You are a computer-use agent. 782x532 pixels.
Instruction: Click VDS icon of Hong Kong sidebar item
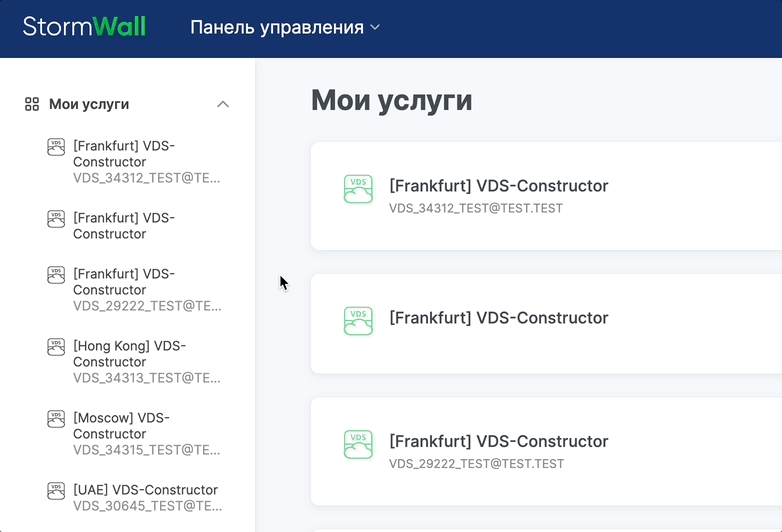click(56, 347)
